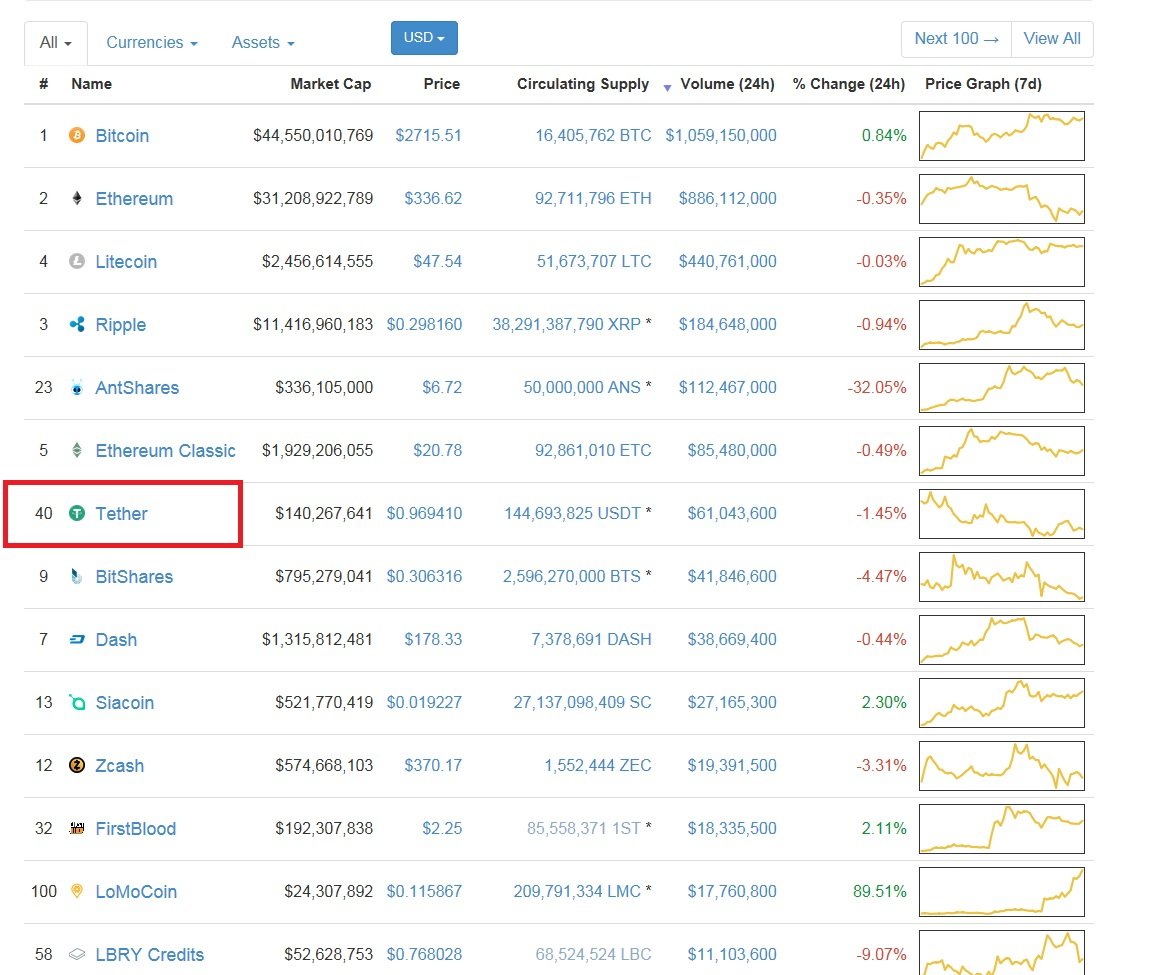Viewport: 1174px width, 975px height.
Task: Click LoMoCoin change value 89.51%
Action: click(879, 891)
